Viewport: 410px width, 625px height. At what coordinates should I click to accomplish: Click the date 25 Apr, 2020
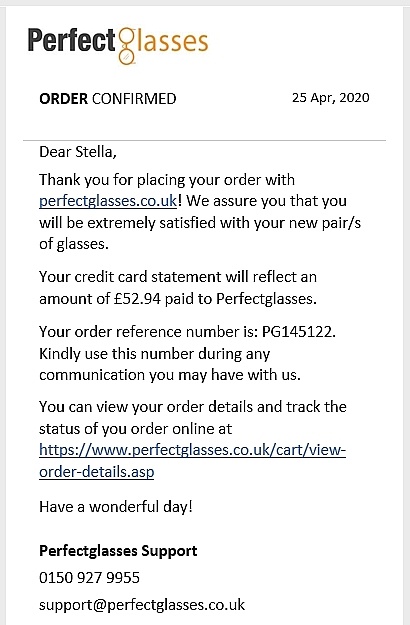(330, 98)
